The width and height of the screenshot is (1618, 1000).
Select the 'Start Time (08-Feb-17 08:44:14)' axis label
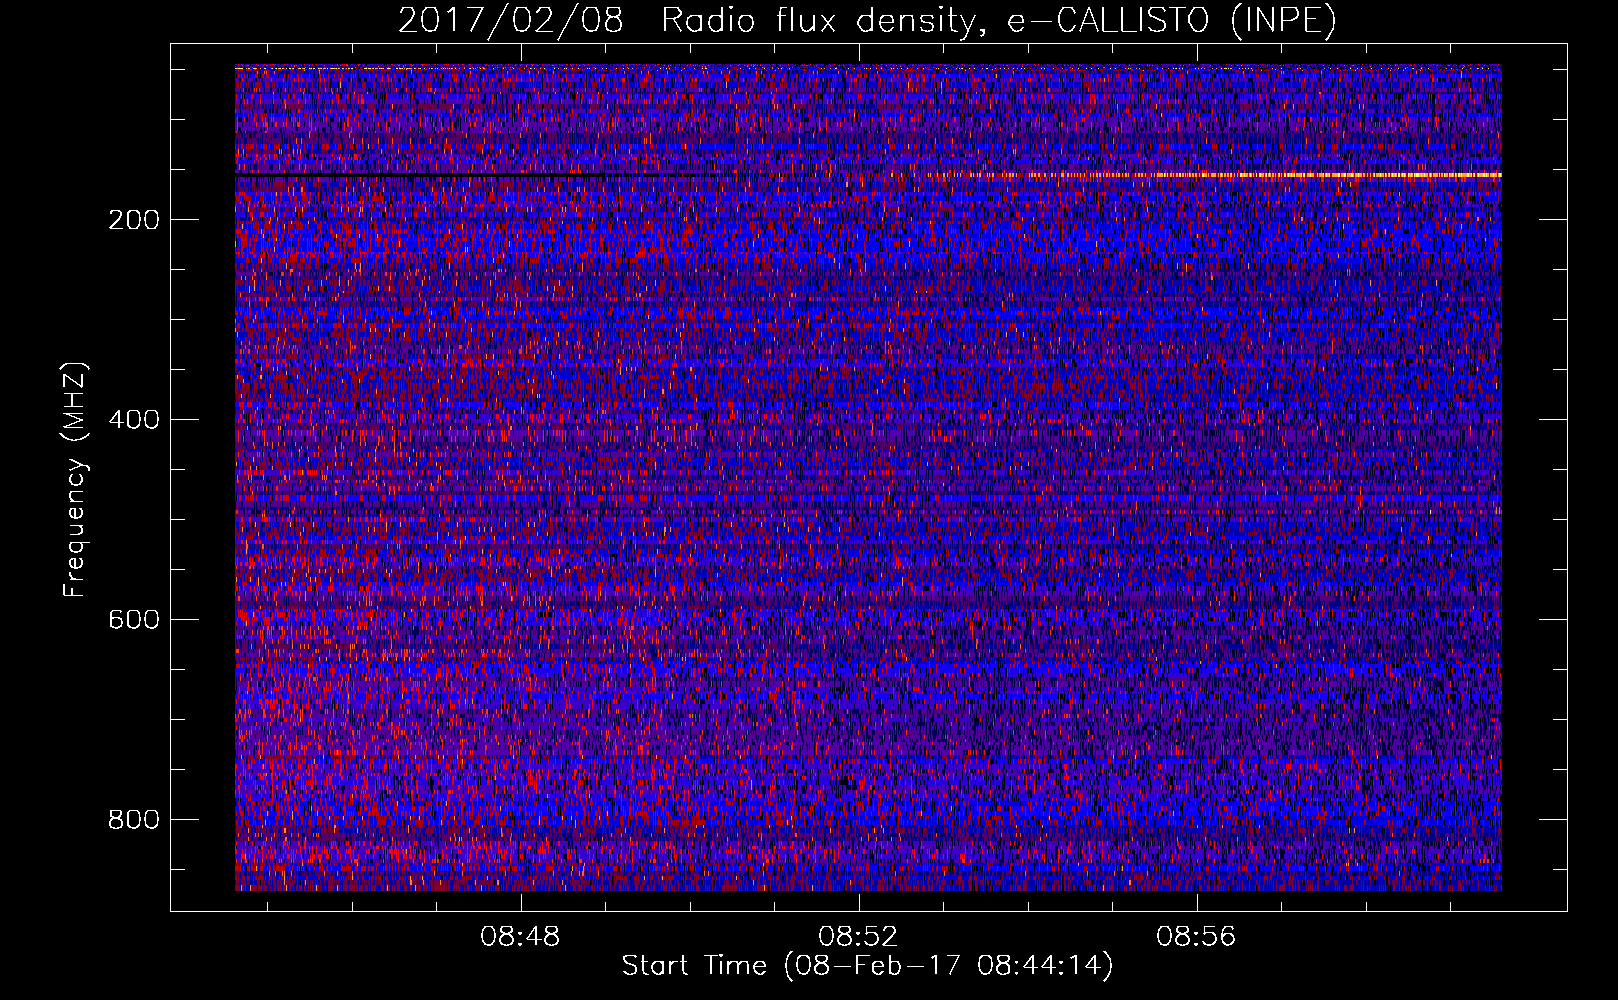pos(867,966)
